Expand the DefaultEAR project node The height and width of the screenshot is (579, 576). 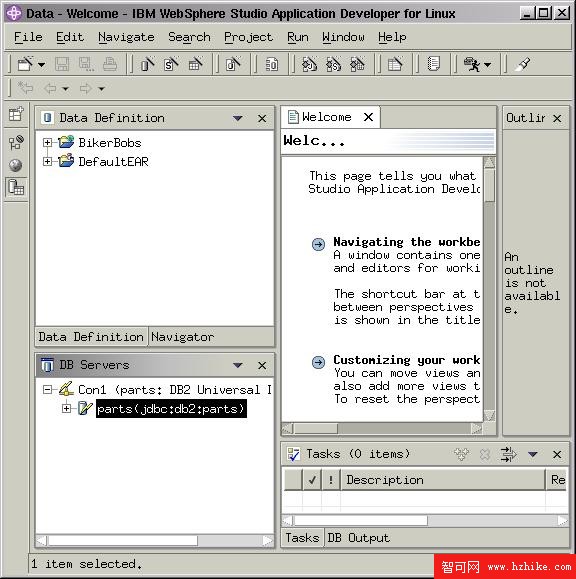(x=47, y=161)
